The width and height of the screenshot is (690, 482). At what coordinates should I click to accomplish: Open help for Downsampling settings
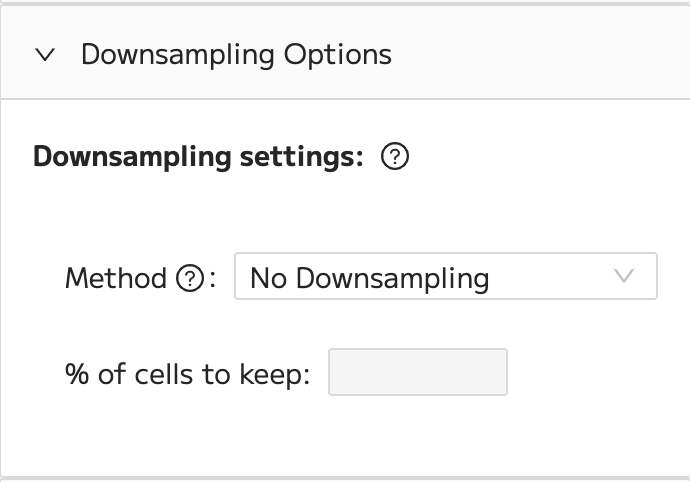point(395,156)
